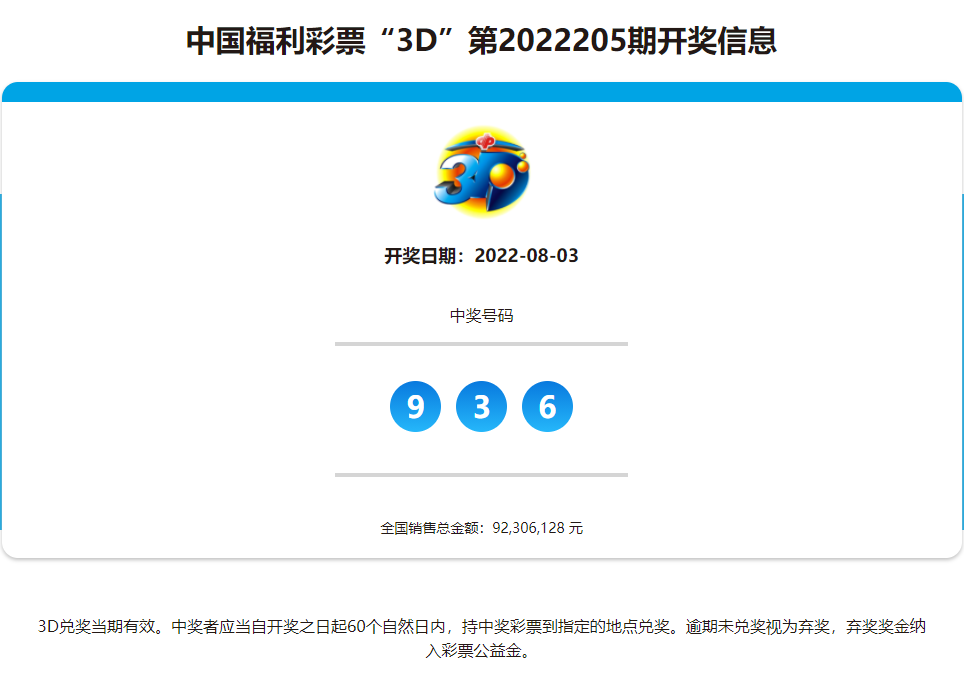
Task: Click the 60个自然日内 text in notice
Action: 402,628
